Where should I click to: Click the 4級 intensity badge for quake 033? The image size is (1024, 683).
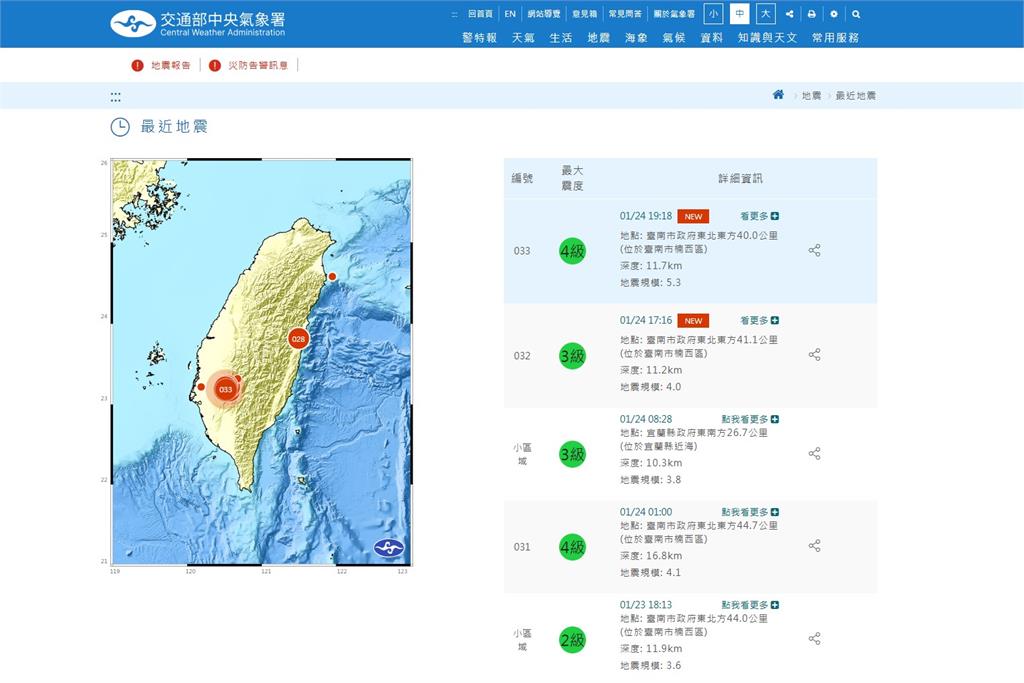point(573,251)
